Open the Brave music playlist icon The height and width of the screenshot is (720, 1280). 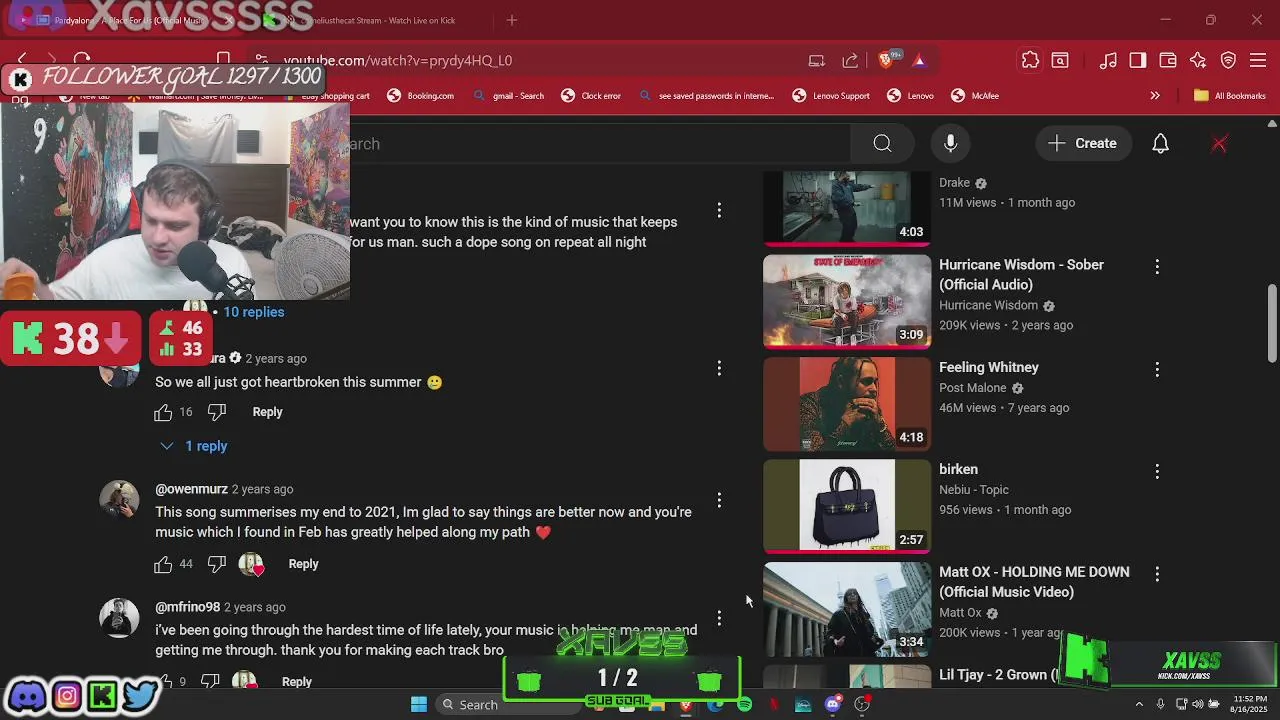1107,61
